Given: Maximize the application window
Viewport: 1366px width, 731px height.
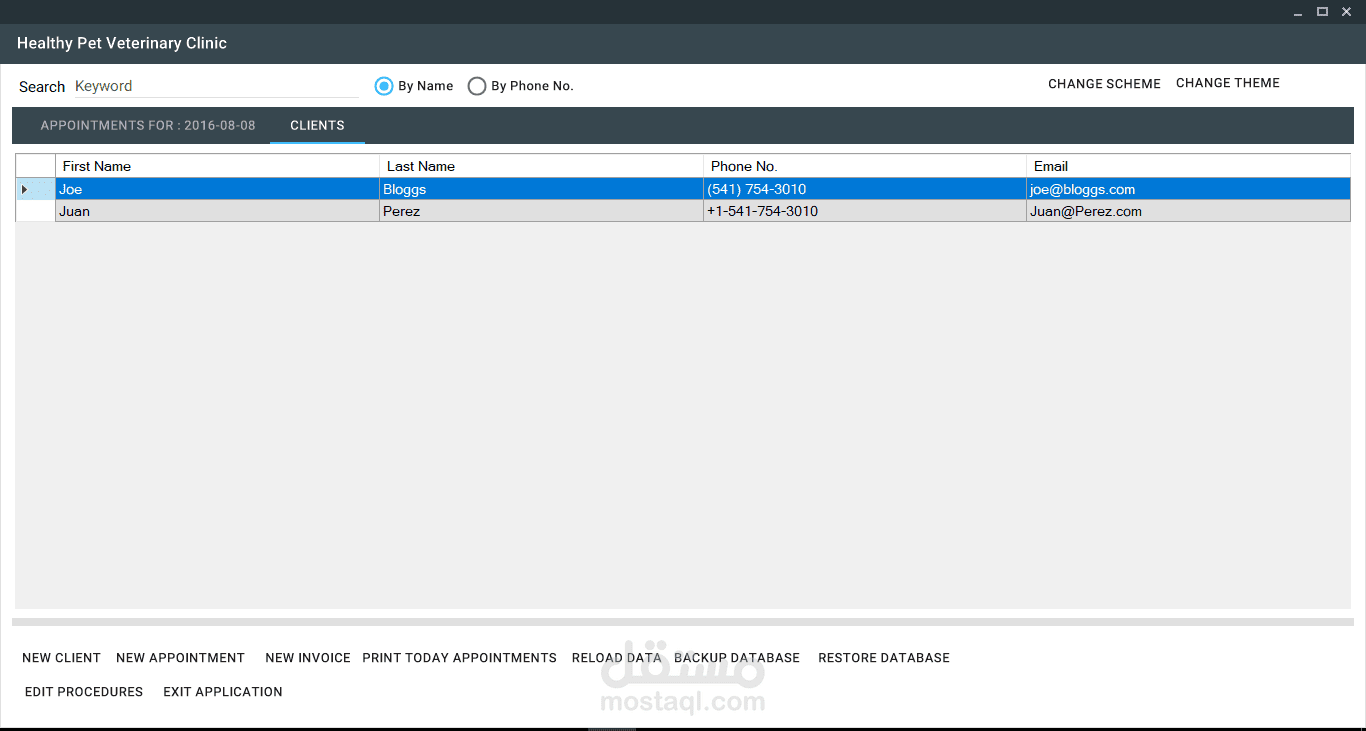Looking at the screenshot, I should (x=1322, y=12).
